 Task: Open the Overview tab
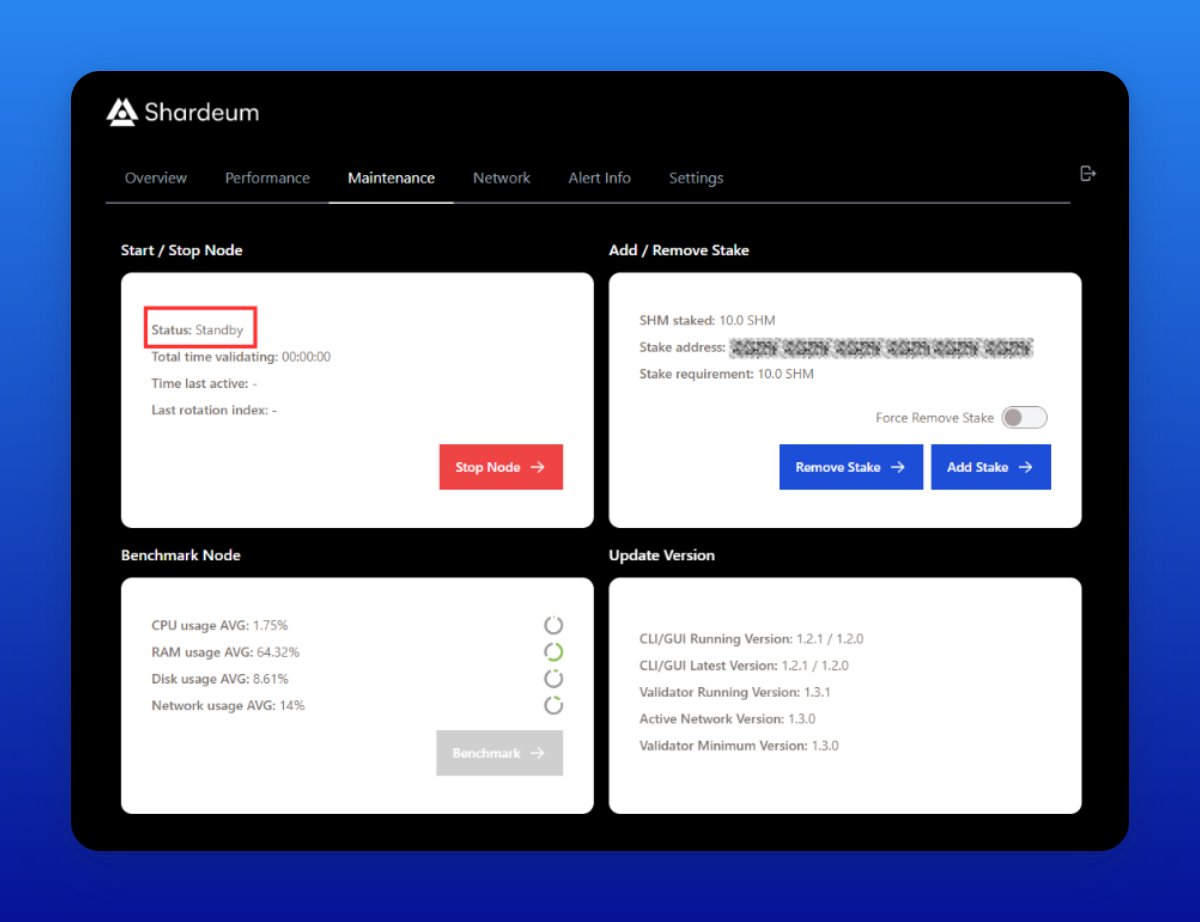tap(155, 178)
